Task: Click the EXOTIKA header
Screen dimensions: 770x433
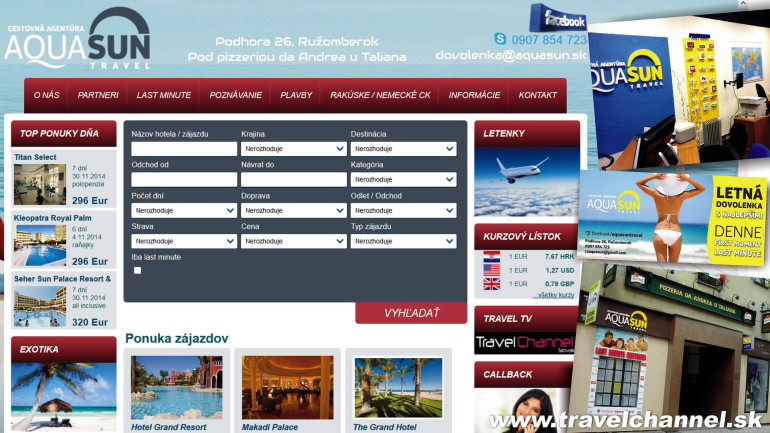Action: (64, 350)
